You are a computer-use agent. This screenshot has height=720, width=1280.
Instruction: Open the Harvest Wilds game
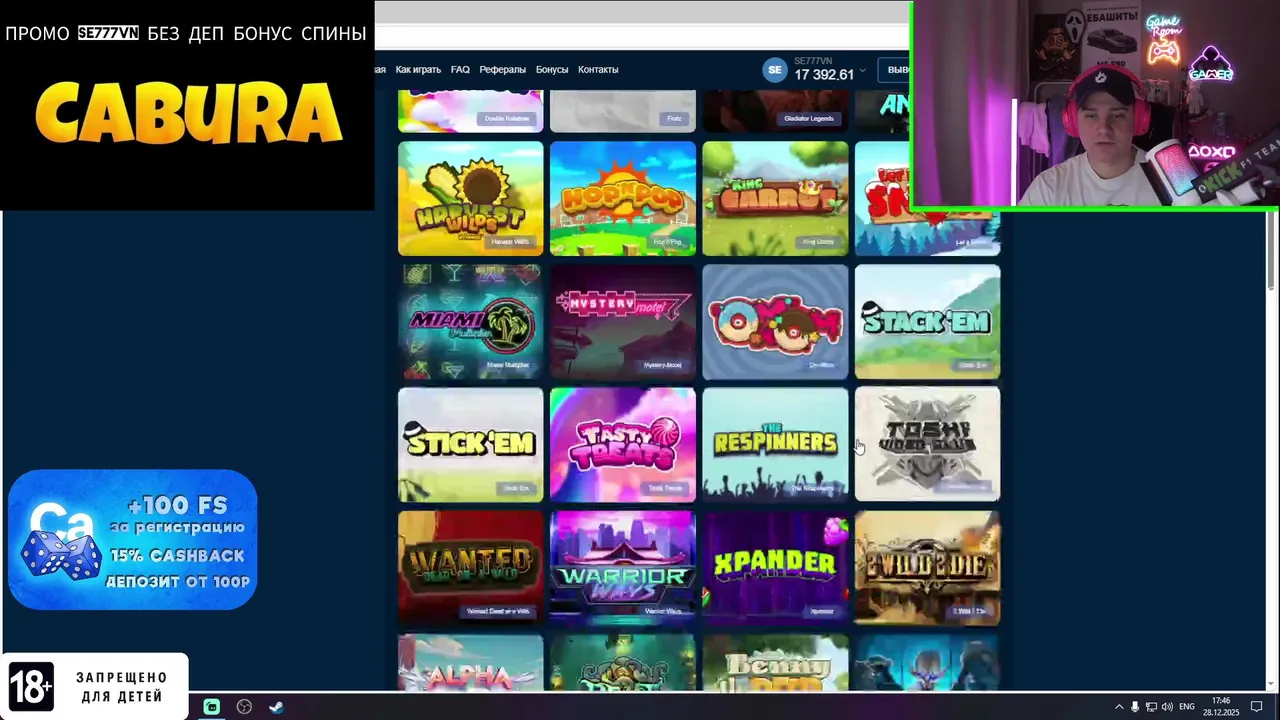(470, 198)
